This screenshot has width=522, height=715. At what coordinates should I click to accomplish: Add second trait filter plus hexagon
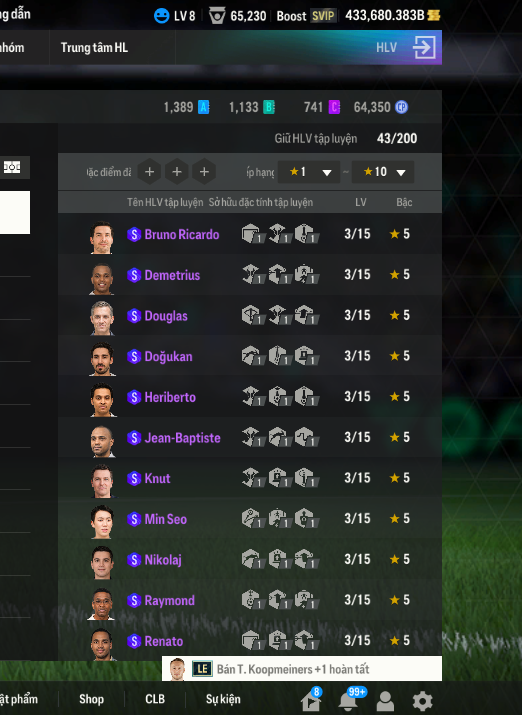pos(177,172)
